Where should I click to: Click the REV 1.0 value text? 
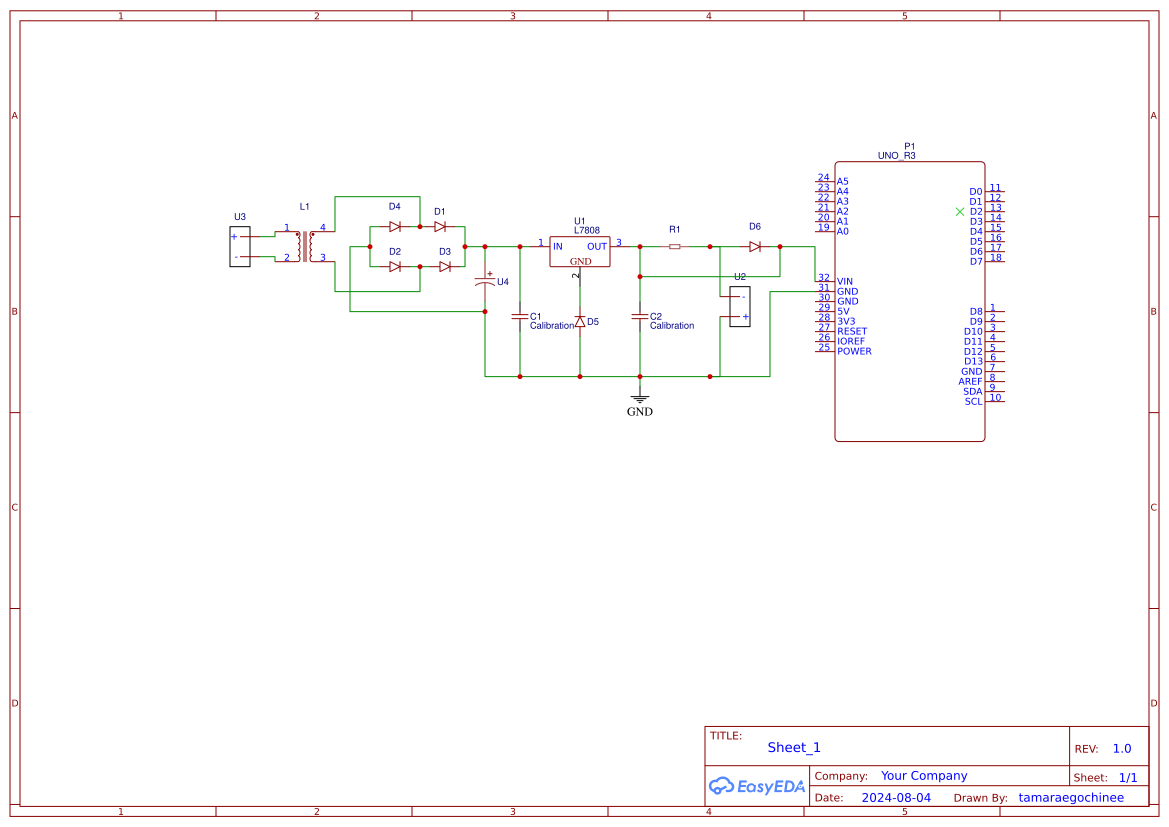[1121, 747]
